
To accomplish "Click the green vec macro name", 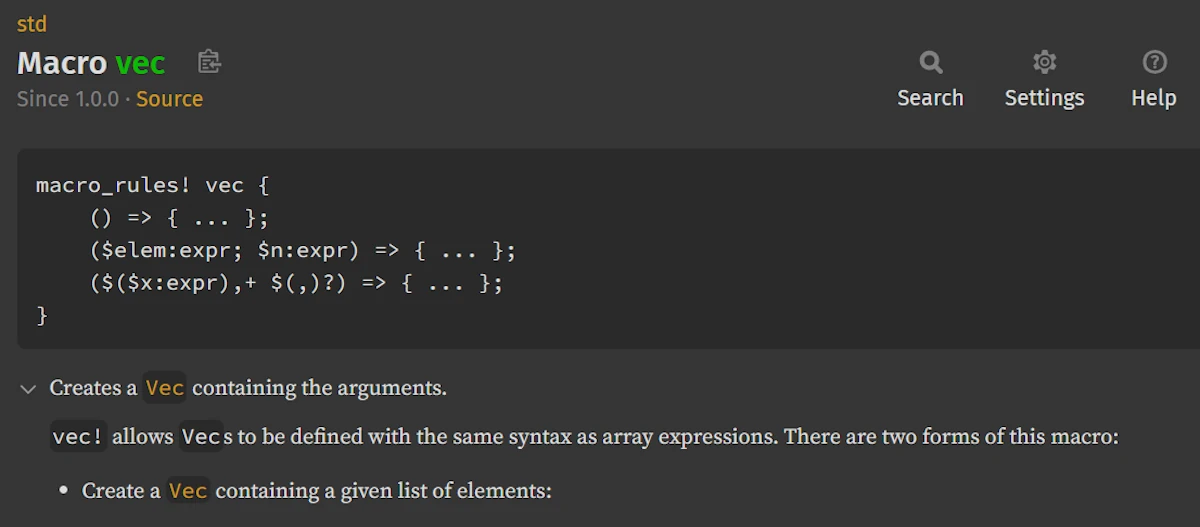I will click(140, 63).
